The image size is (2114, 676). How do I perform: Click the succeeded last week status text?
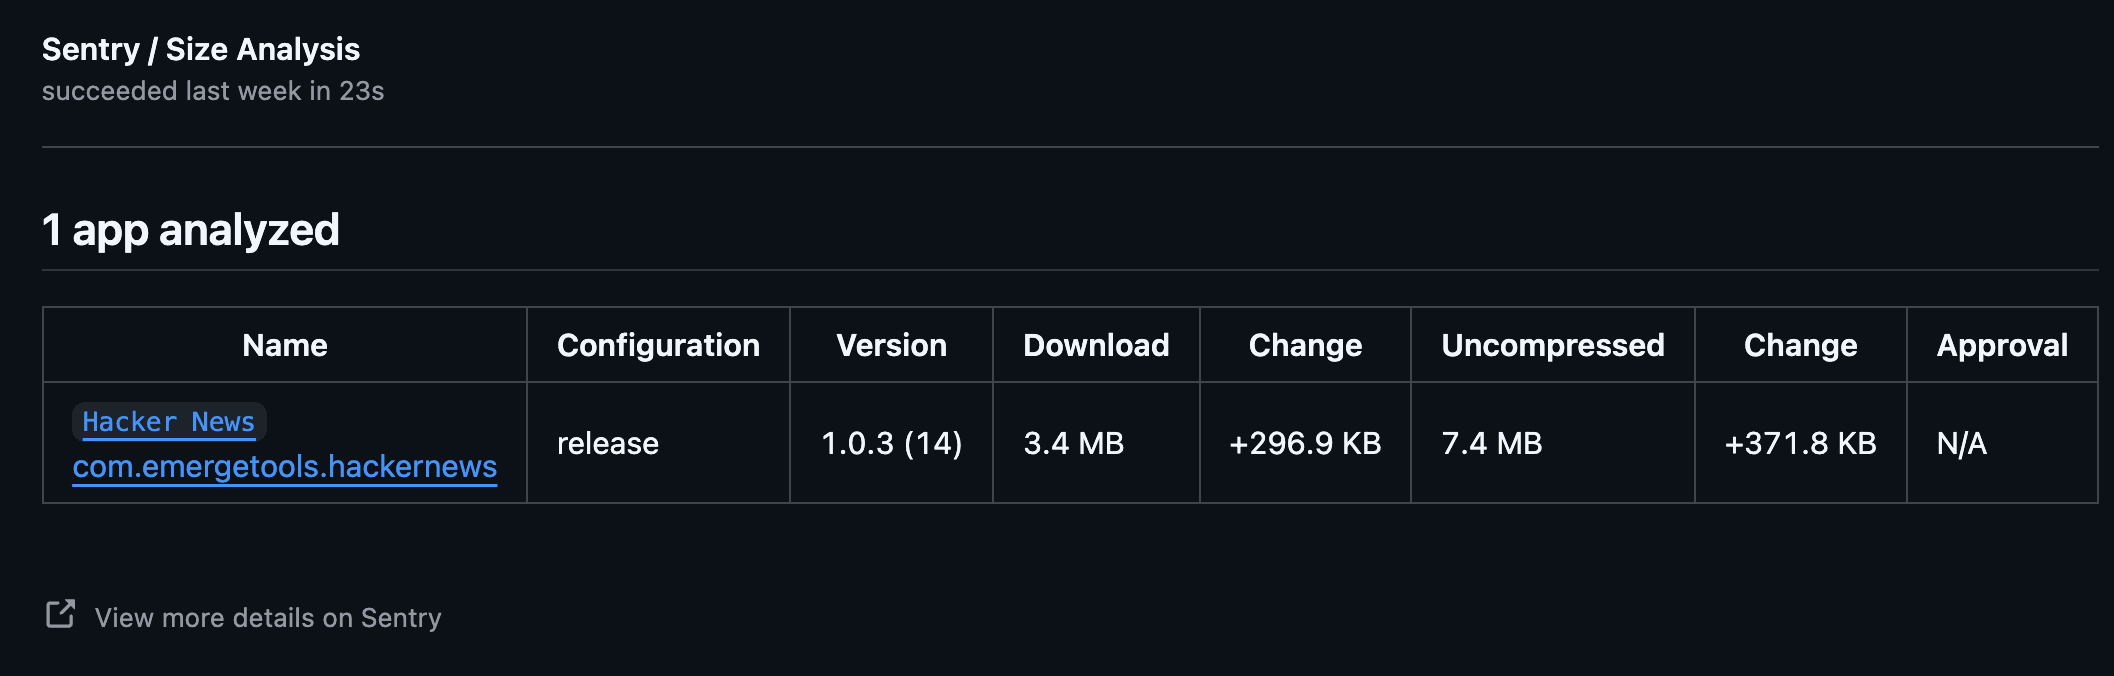[214, 91]
